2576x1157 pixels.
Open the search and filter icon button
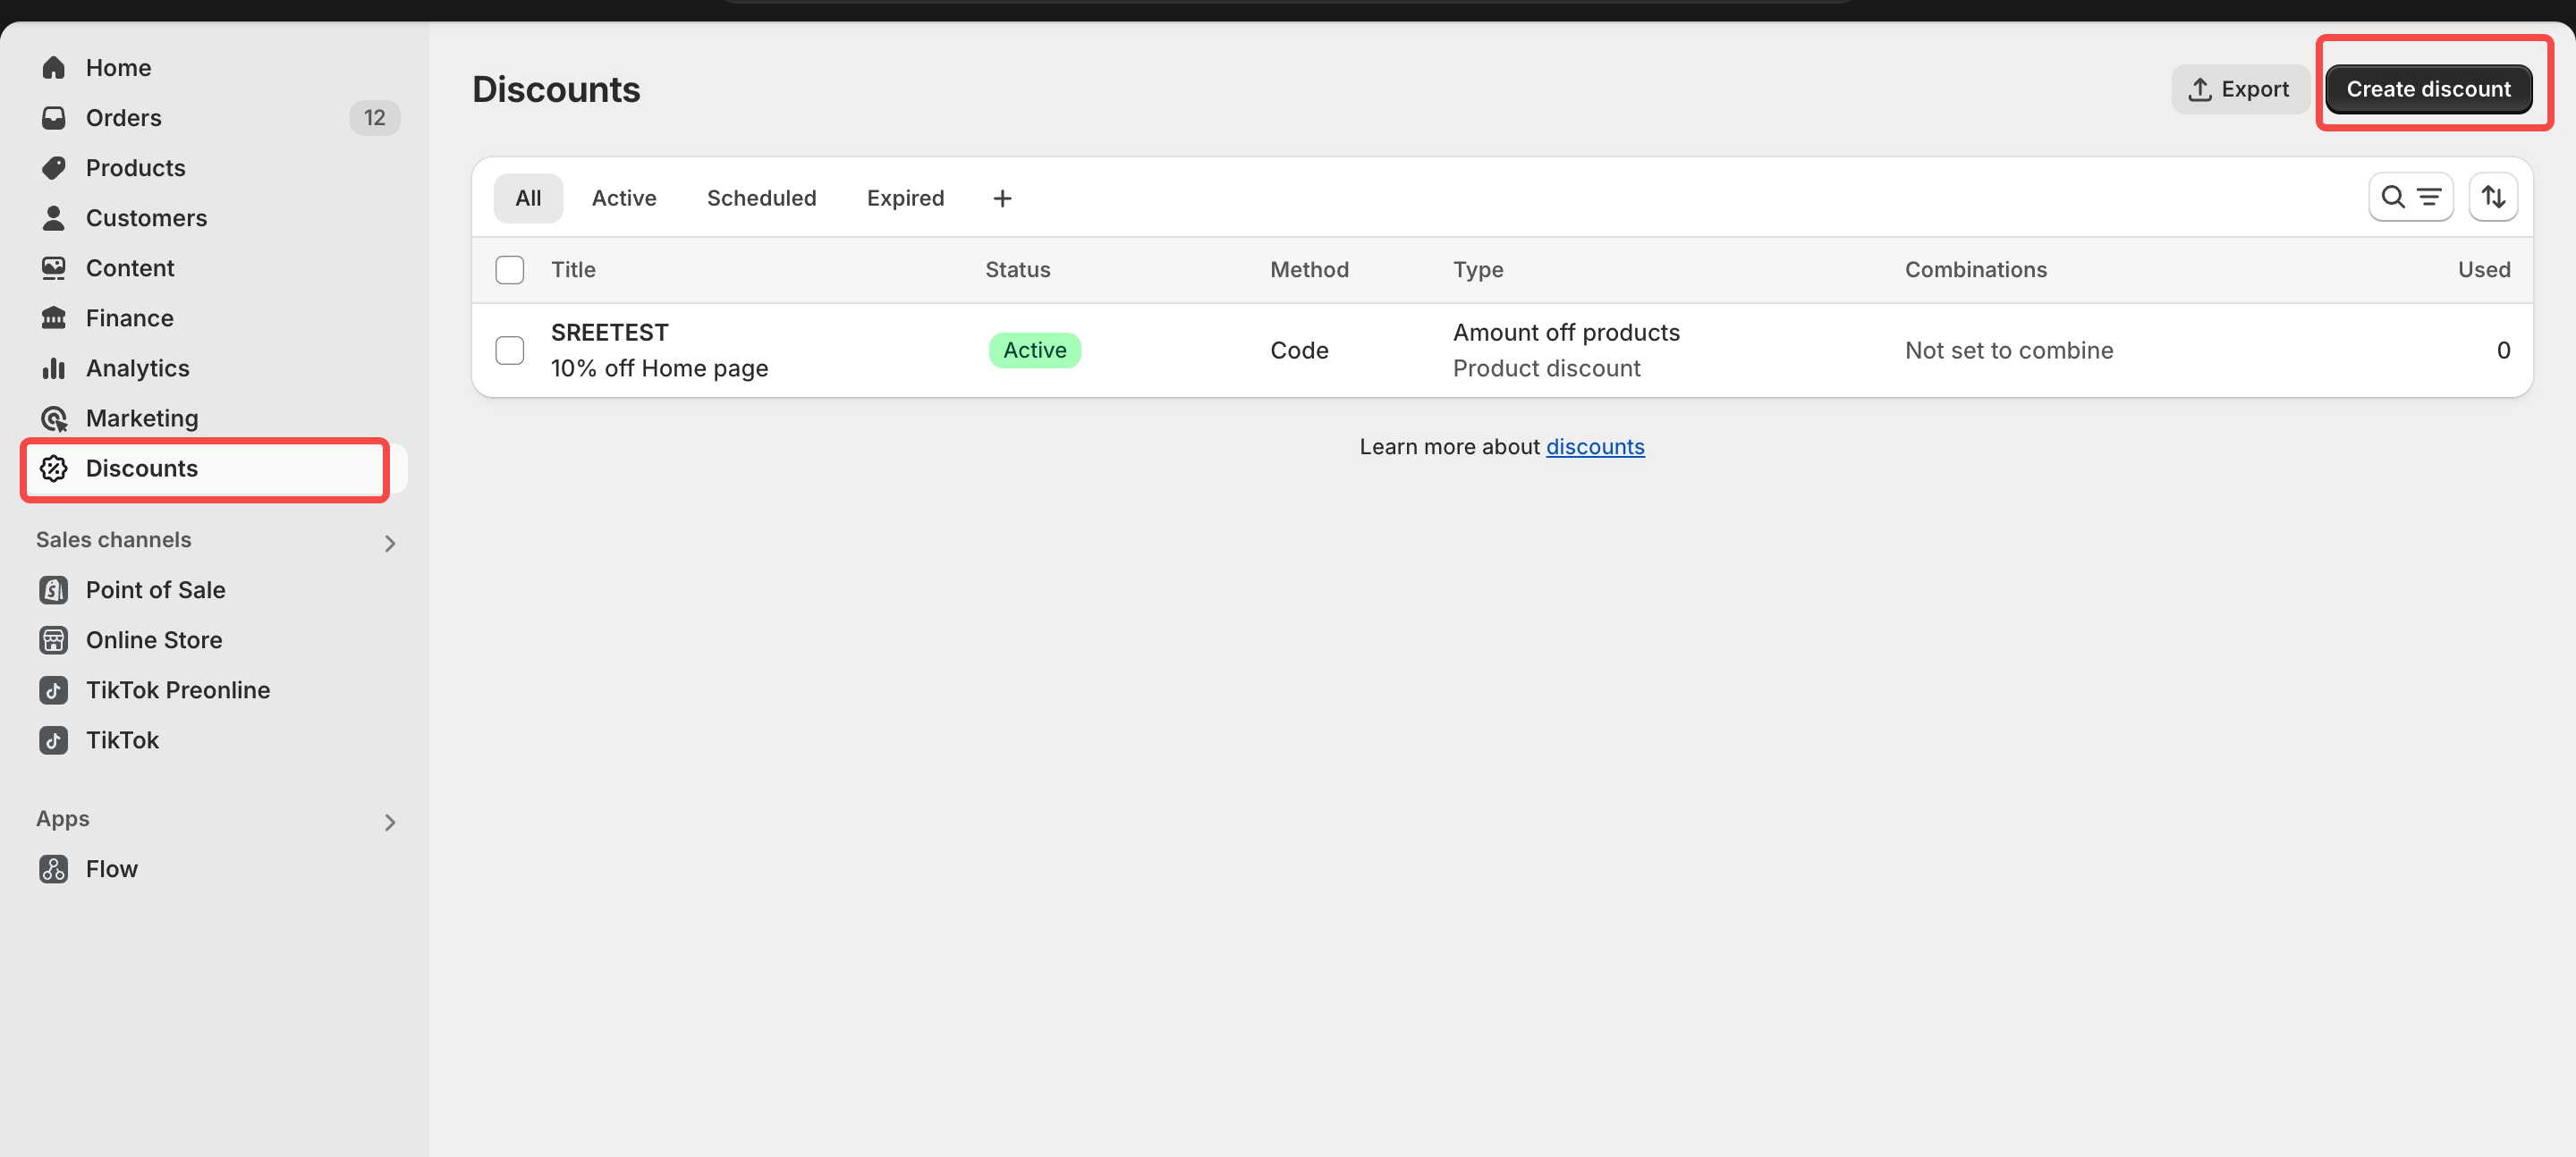pos(2410,197)
